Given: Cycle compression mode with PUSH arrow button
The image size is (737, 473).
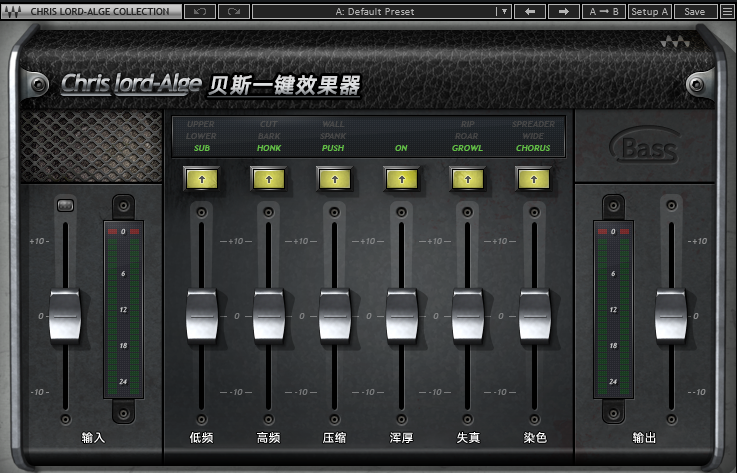Looking at the screenshot, I should (x=335, y=179).
